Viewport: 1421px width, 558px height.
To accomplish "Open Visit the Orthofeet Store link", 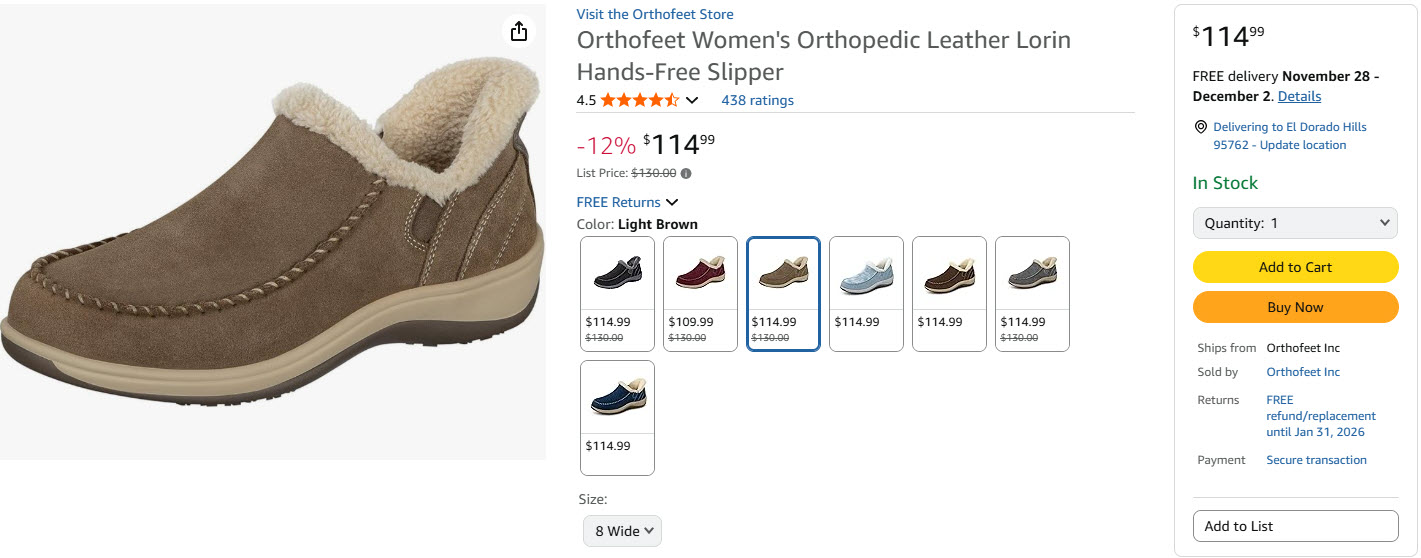I will (x=655, y=14).
